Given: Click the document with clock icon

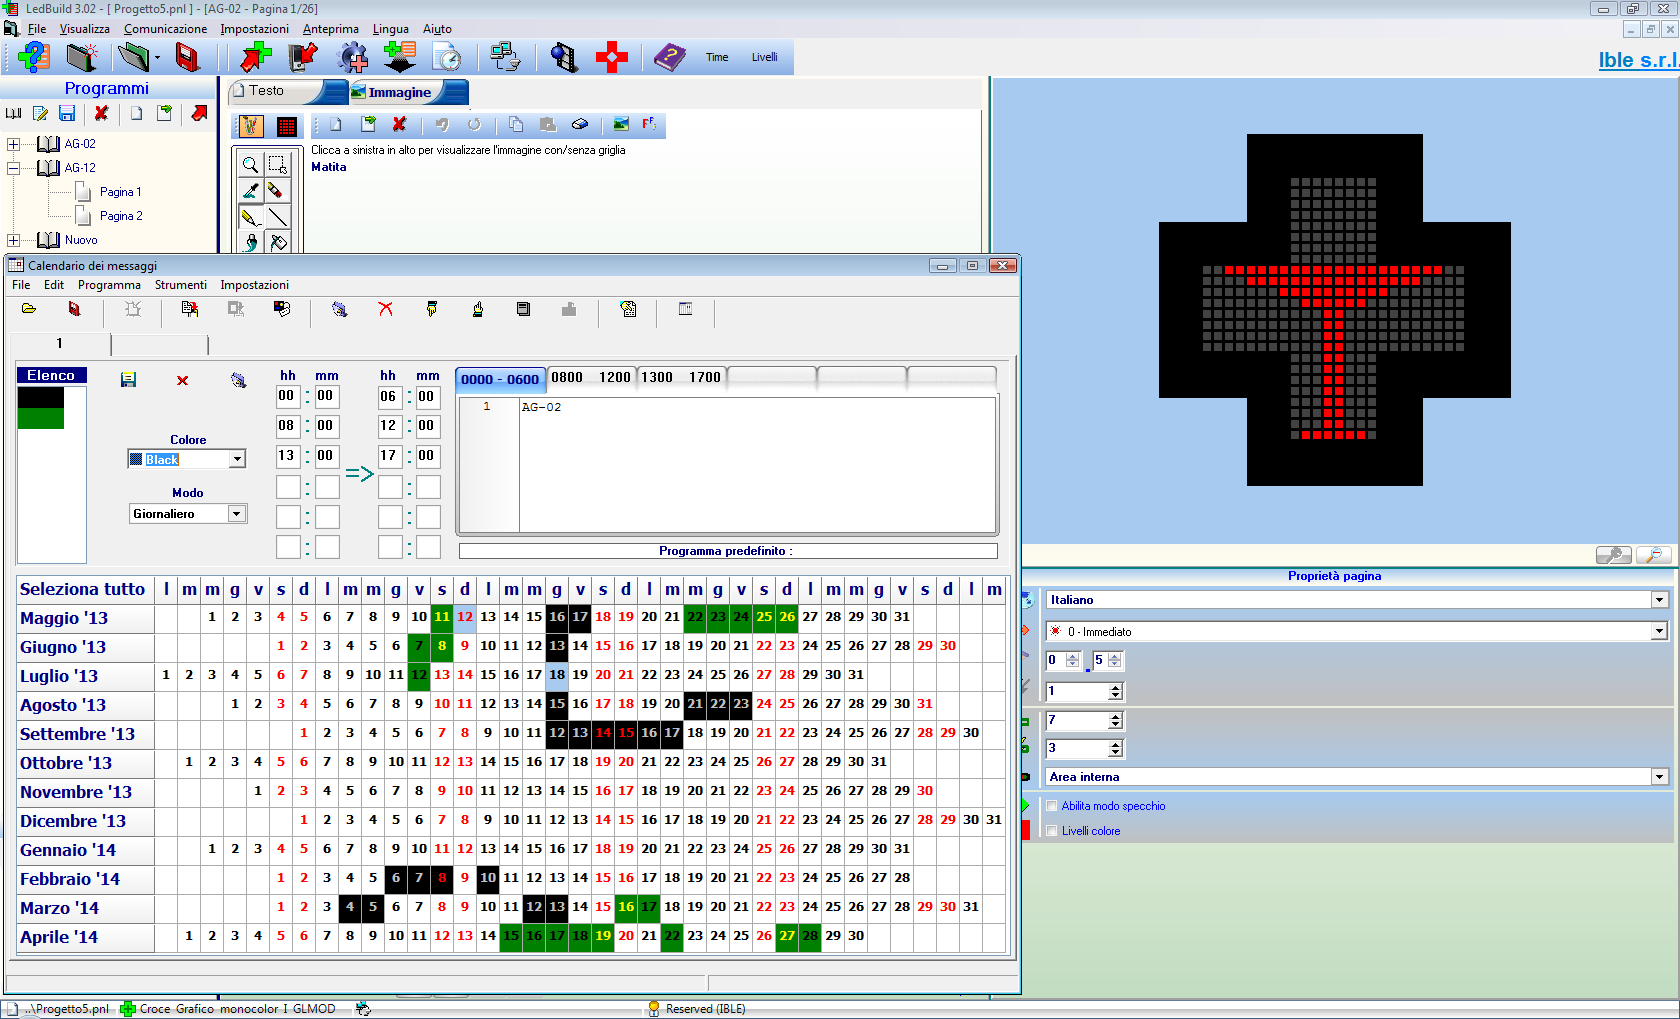Looking at the screenshot, I should click(x=447, y=57).
